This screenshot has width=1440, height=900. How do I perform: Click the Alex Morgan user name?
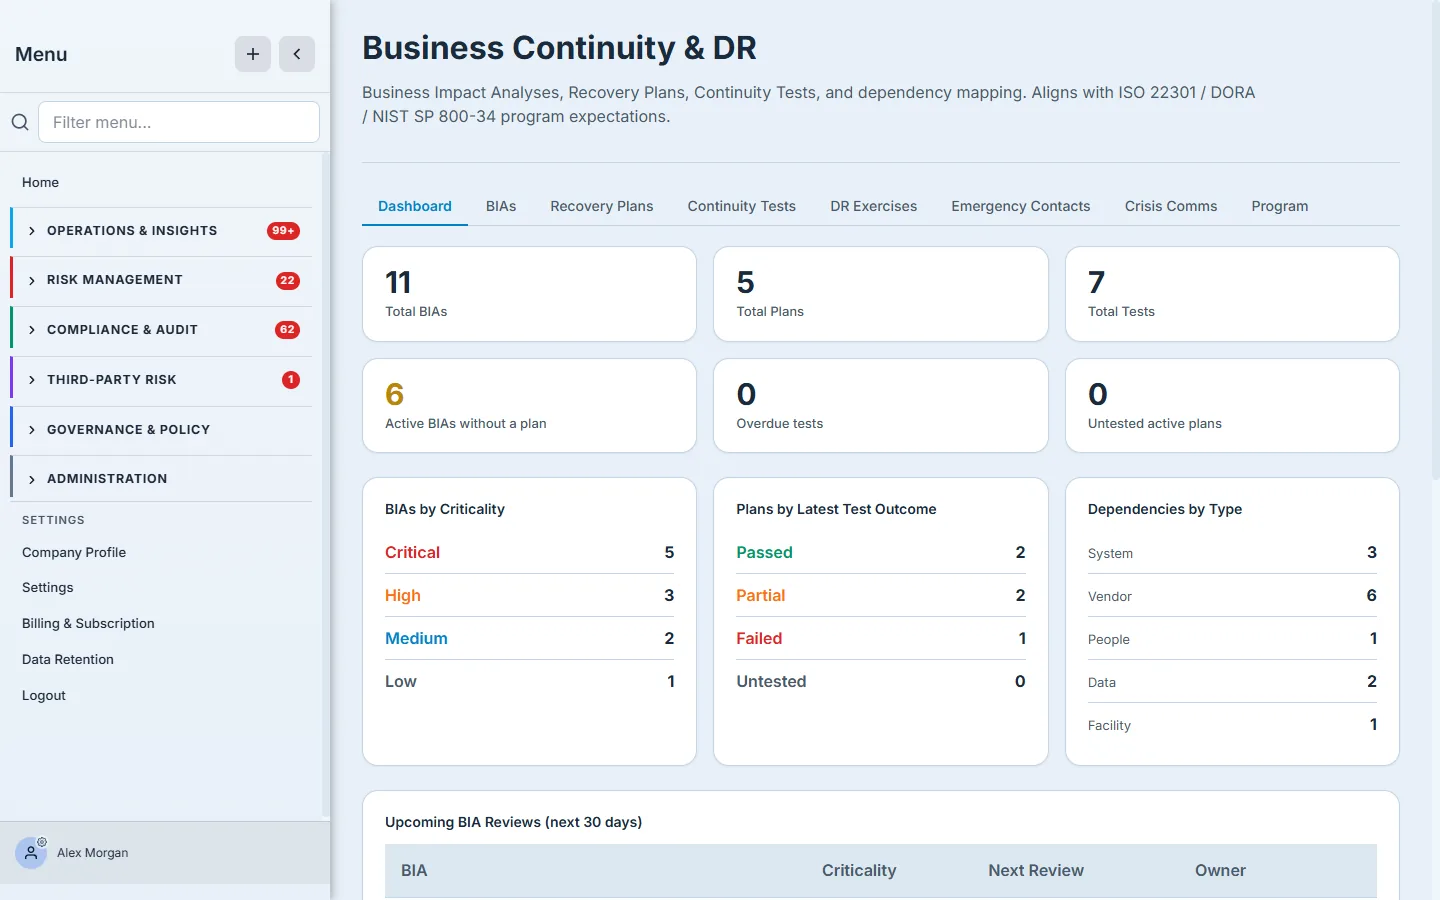pos(93,853)
